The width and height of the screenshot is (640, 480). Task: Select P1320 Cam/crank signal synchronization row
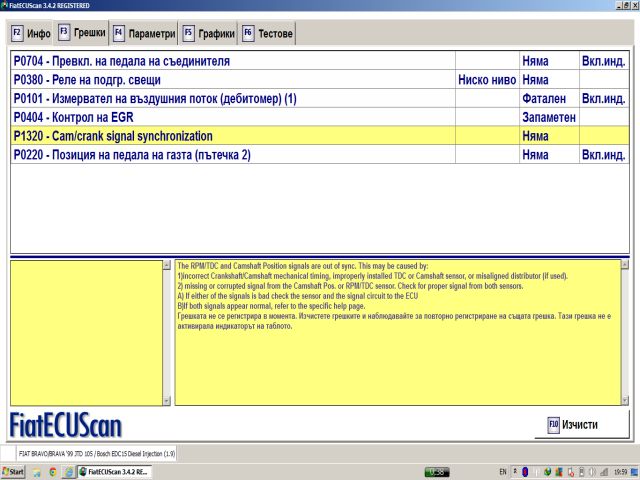(x=232, y=136)
